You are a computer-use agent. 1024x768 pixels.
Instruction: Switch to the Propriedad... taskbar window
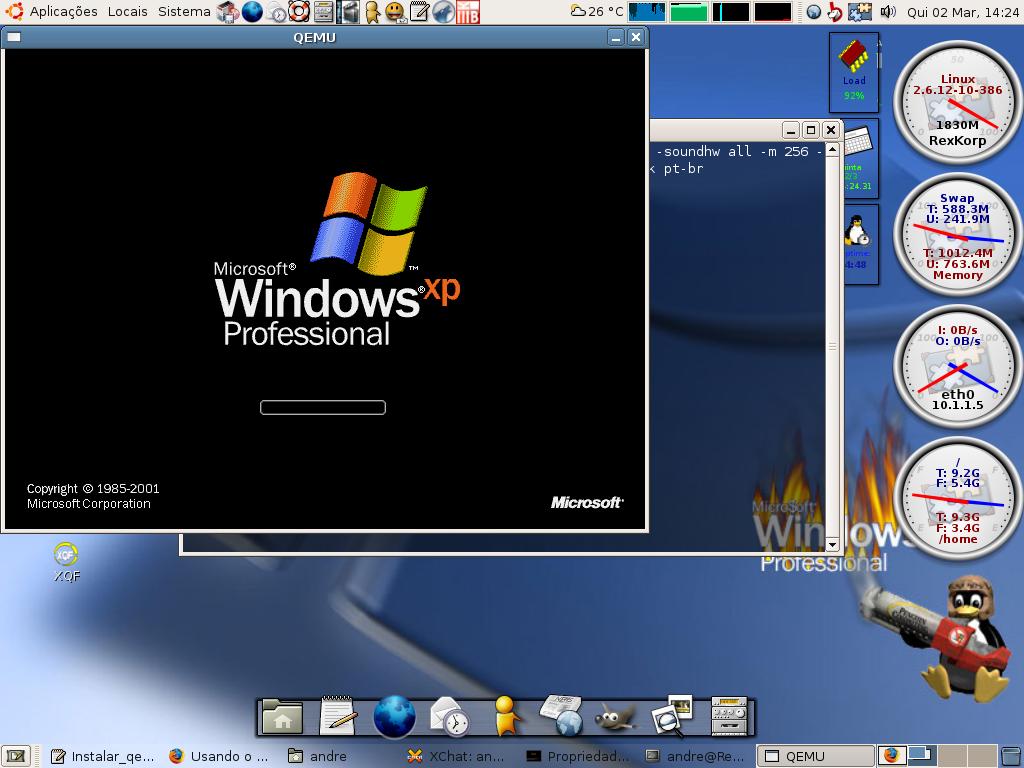click(x=576, y=756)
